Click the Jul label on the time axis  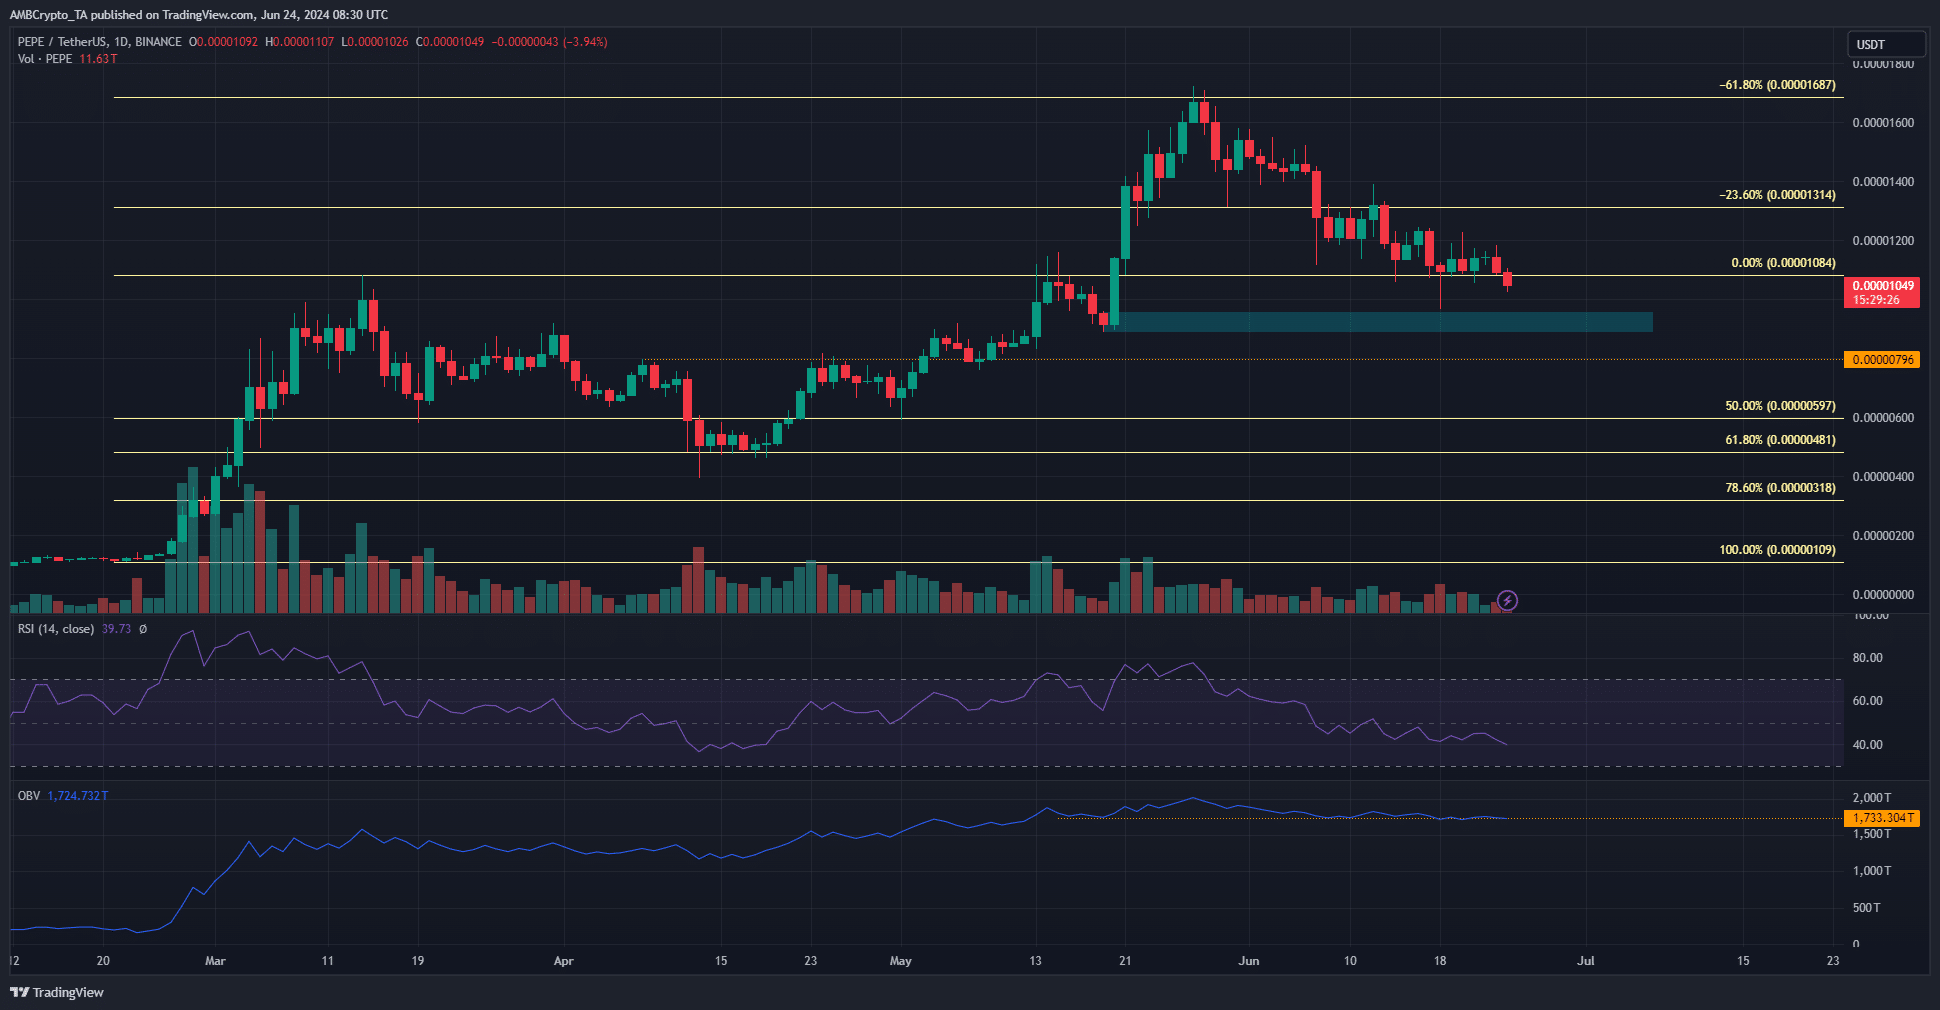[1585, 961]
